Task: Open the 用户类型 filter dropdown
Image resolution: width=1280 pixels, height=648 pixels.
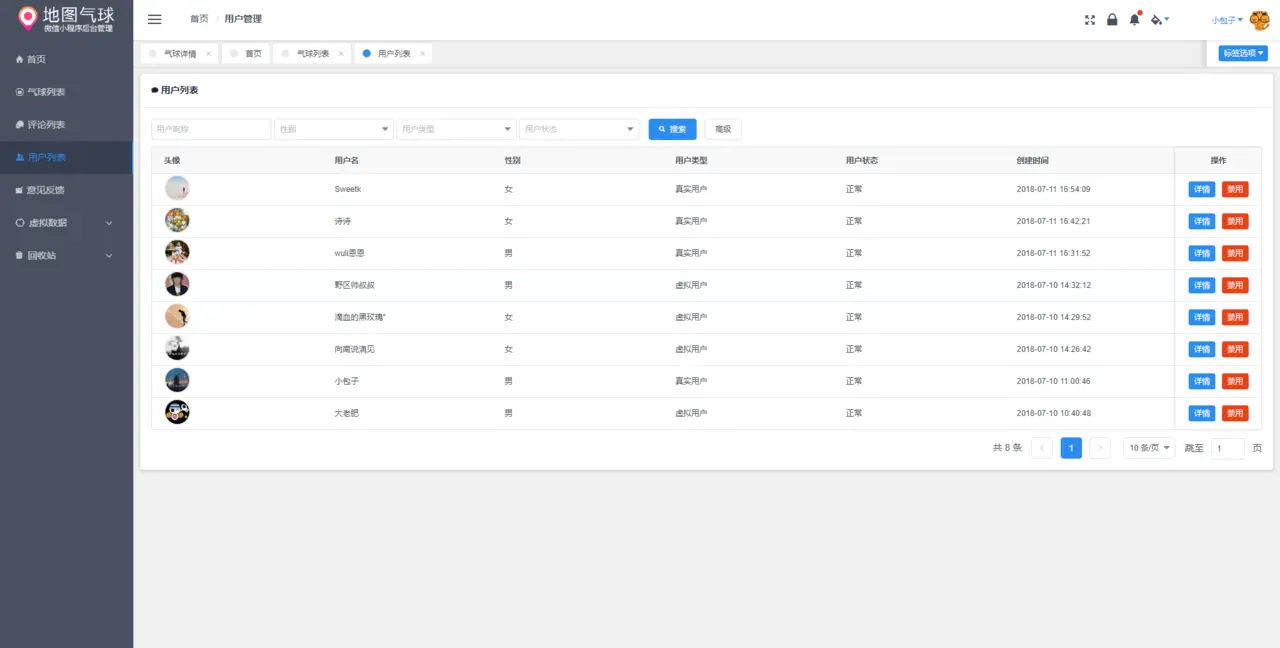Action: 457,129
